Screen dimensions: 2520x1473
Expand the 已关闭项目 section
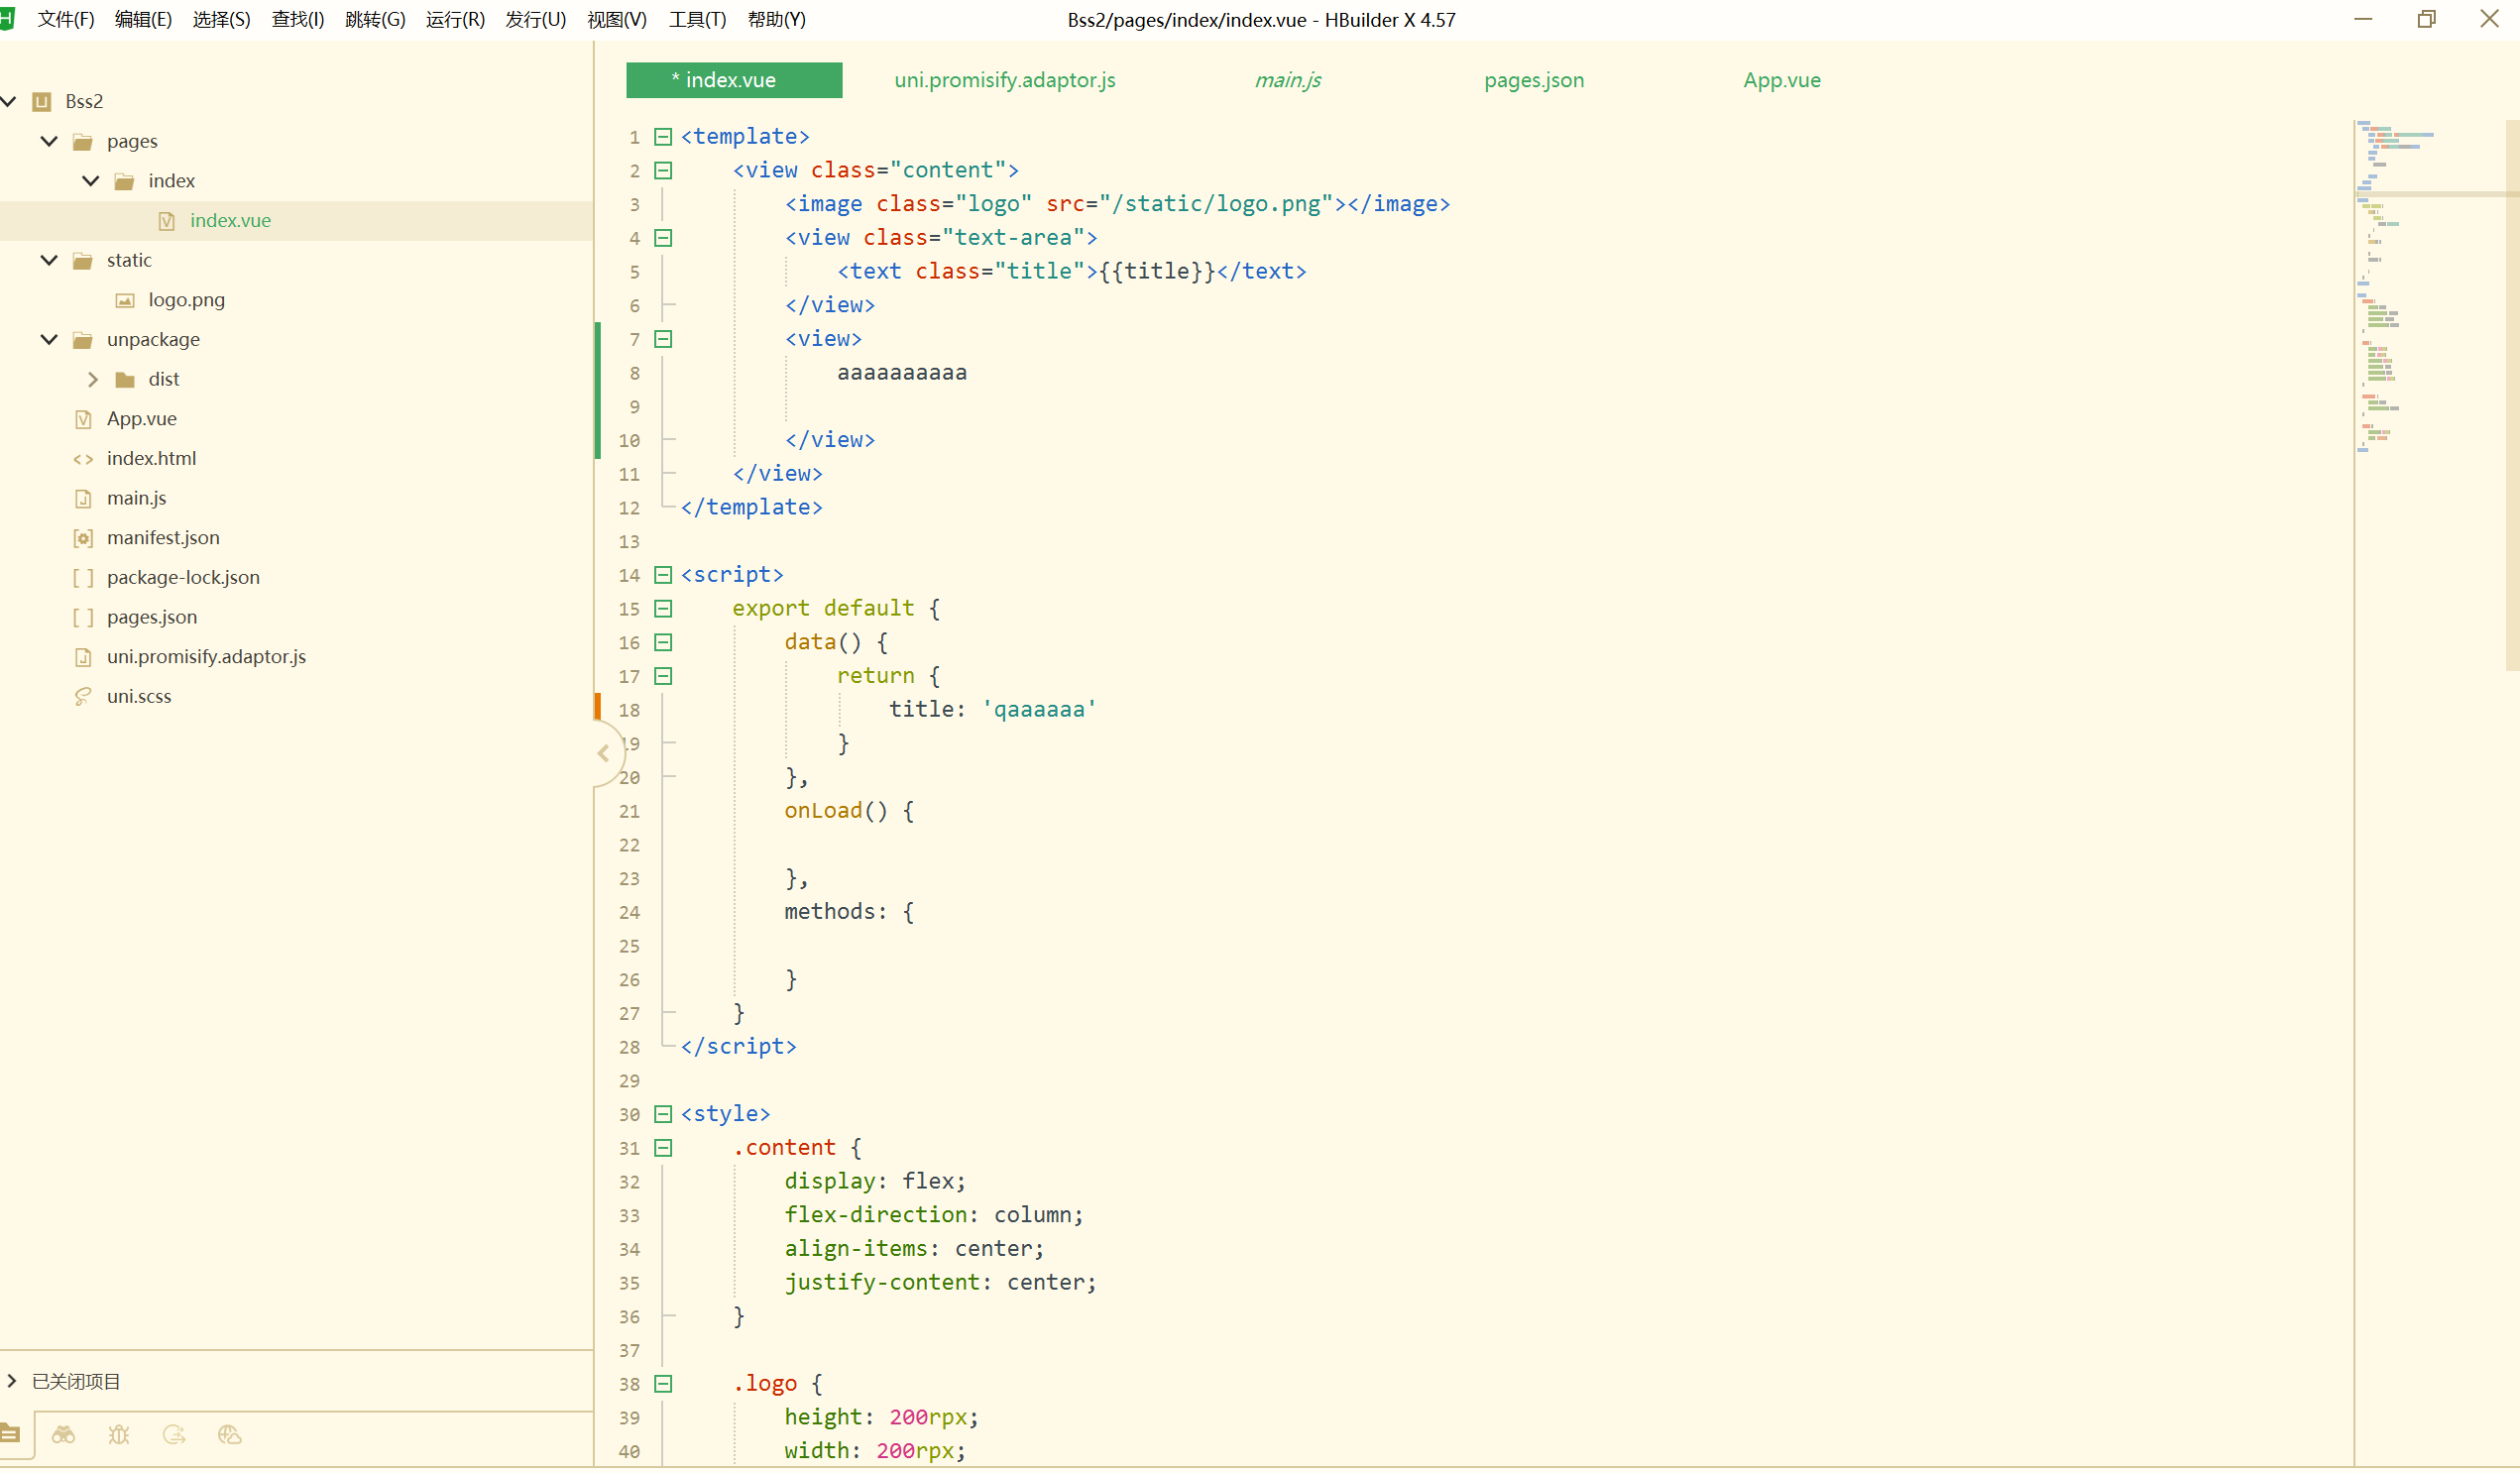[x=12, y=1380]
